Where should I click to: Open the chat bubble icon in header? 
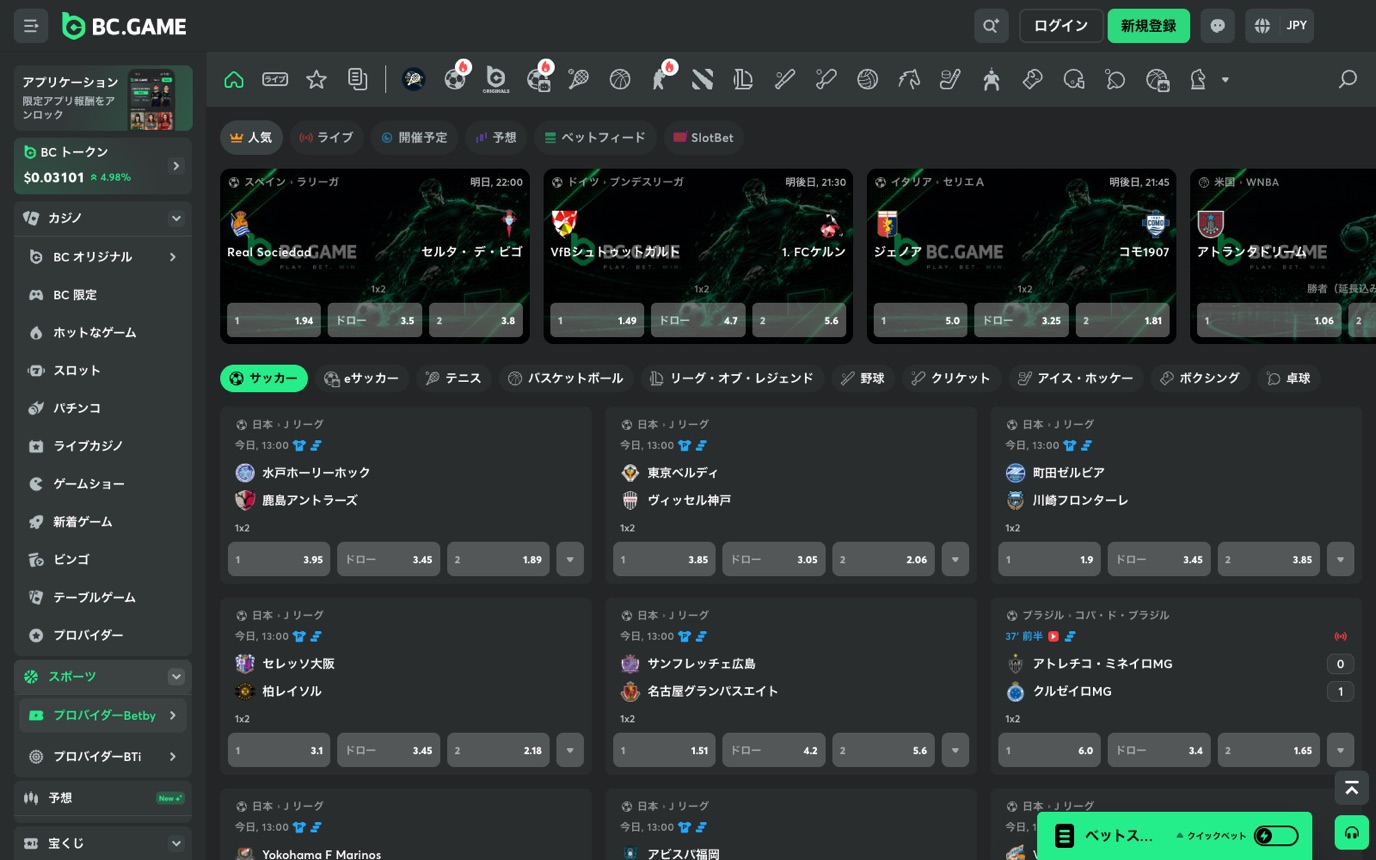[x=1217, y=26]
